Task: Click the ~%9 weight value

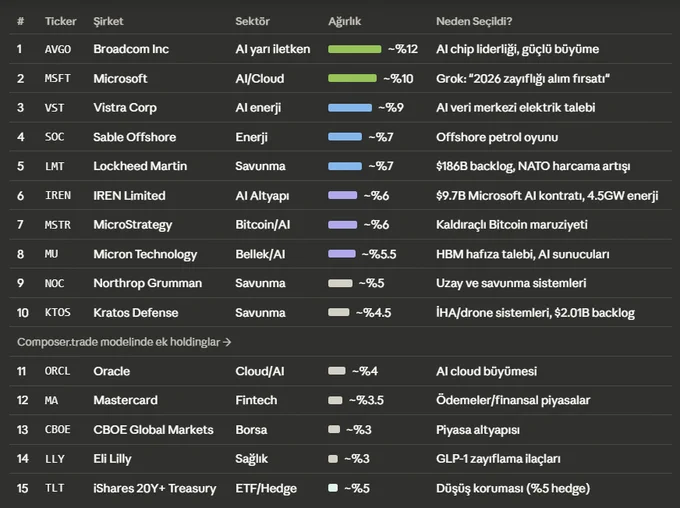Action: (391, 108)
